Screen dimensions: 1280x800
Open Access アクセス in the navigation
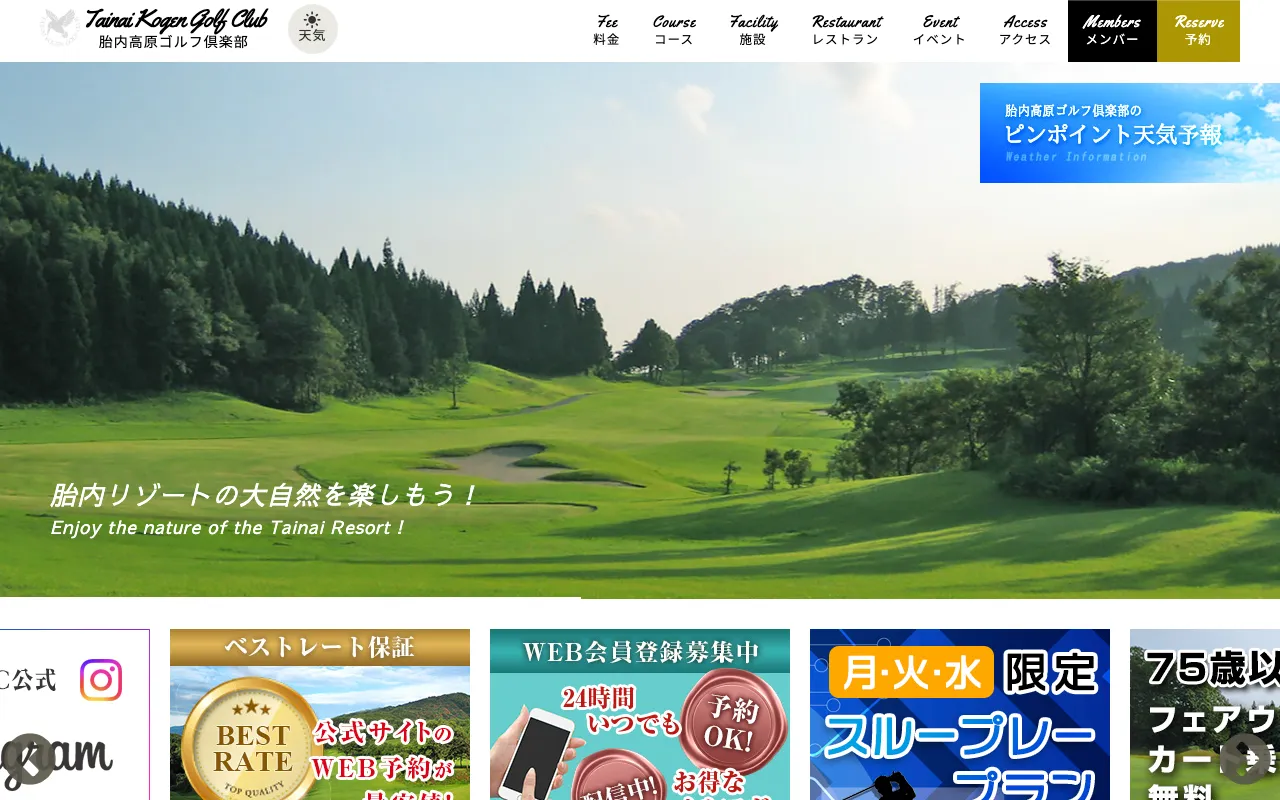pos(1025,31)
